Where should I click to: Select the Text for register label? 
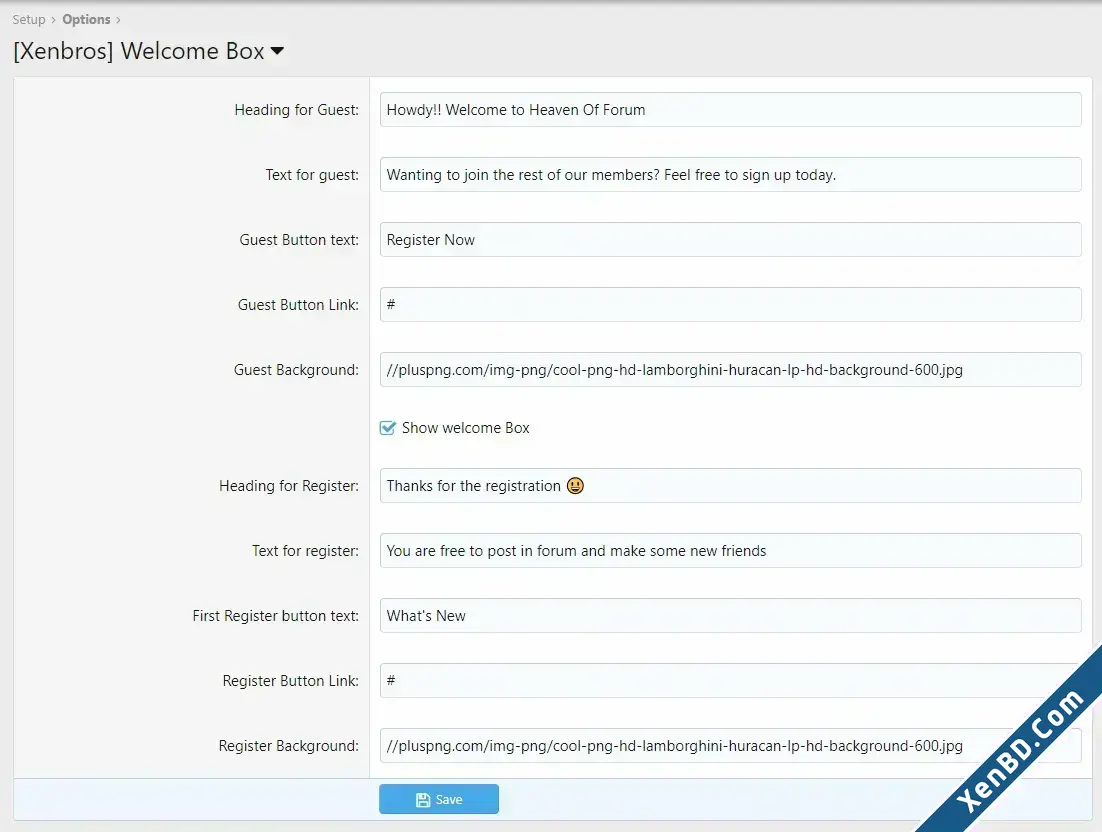click(305, 550)
